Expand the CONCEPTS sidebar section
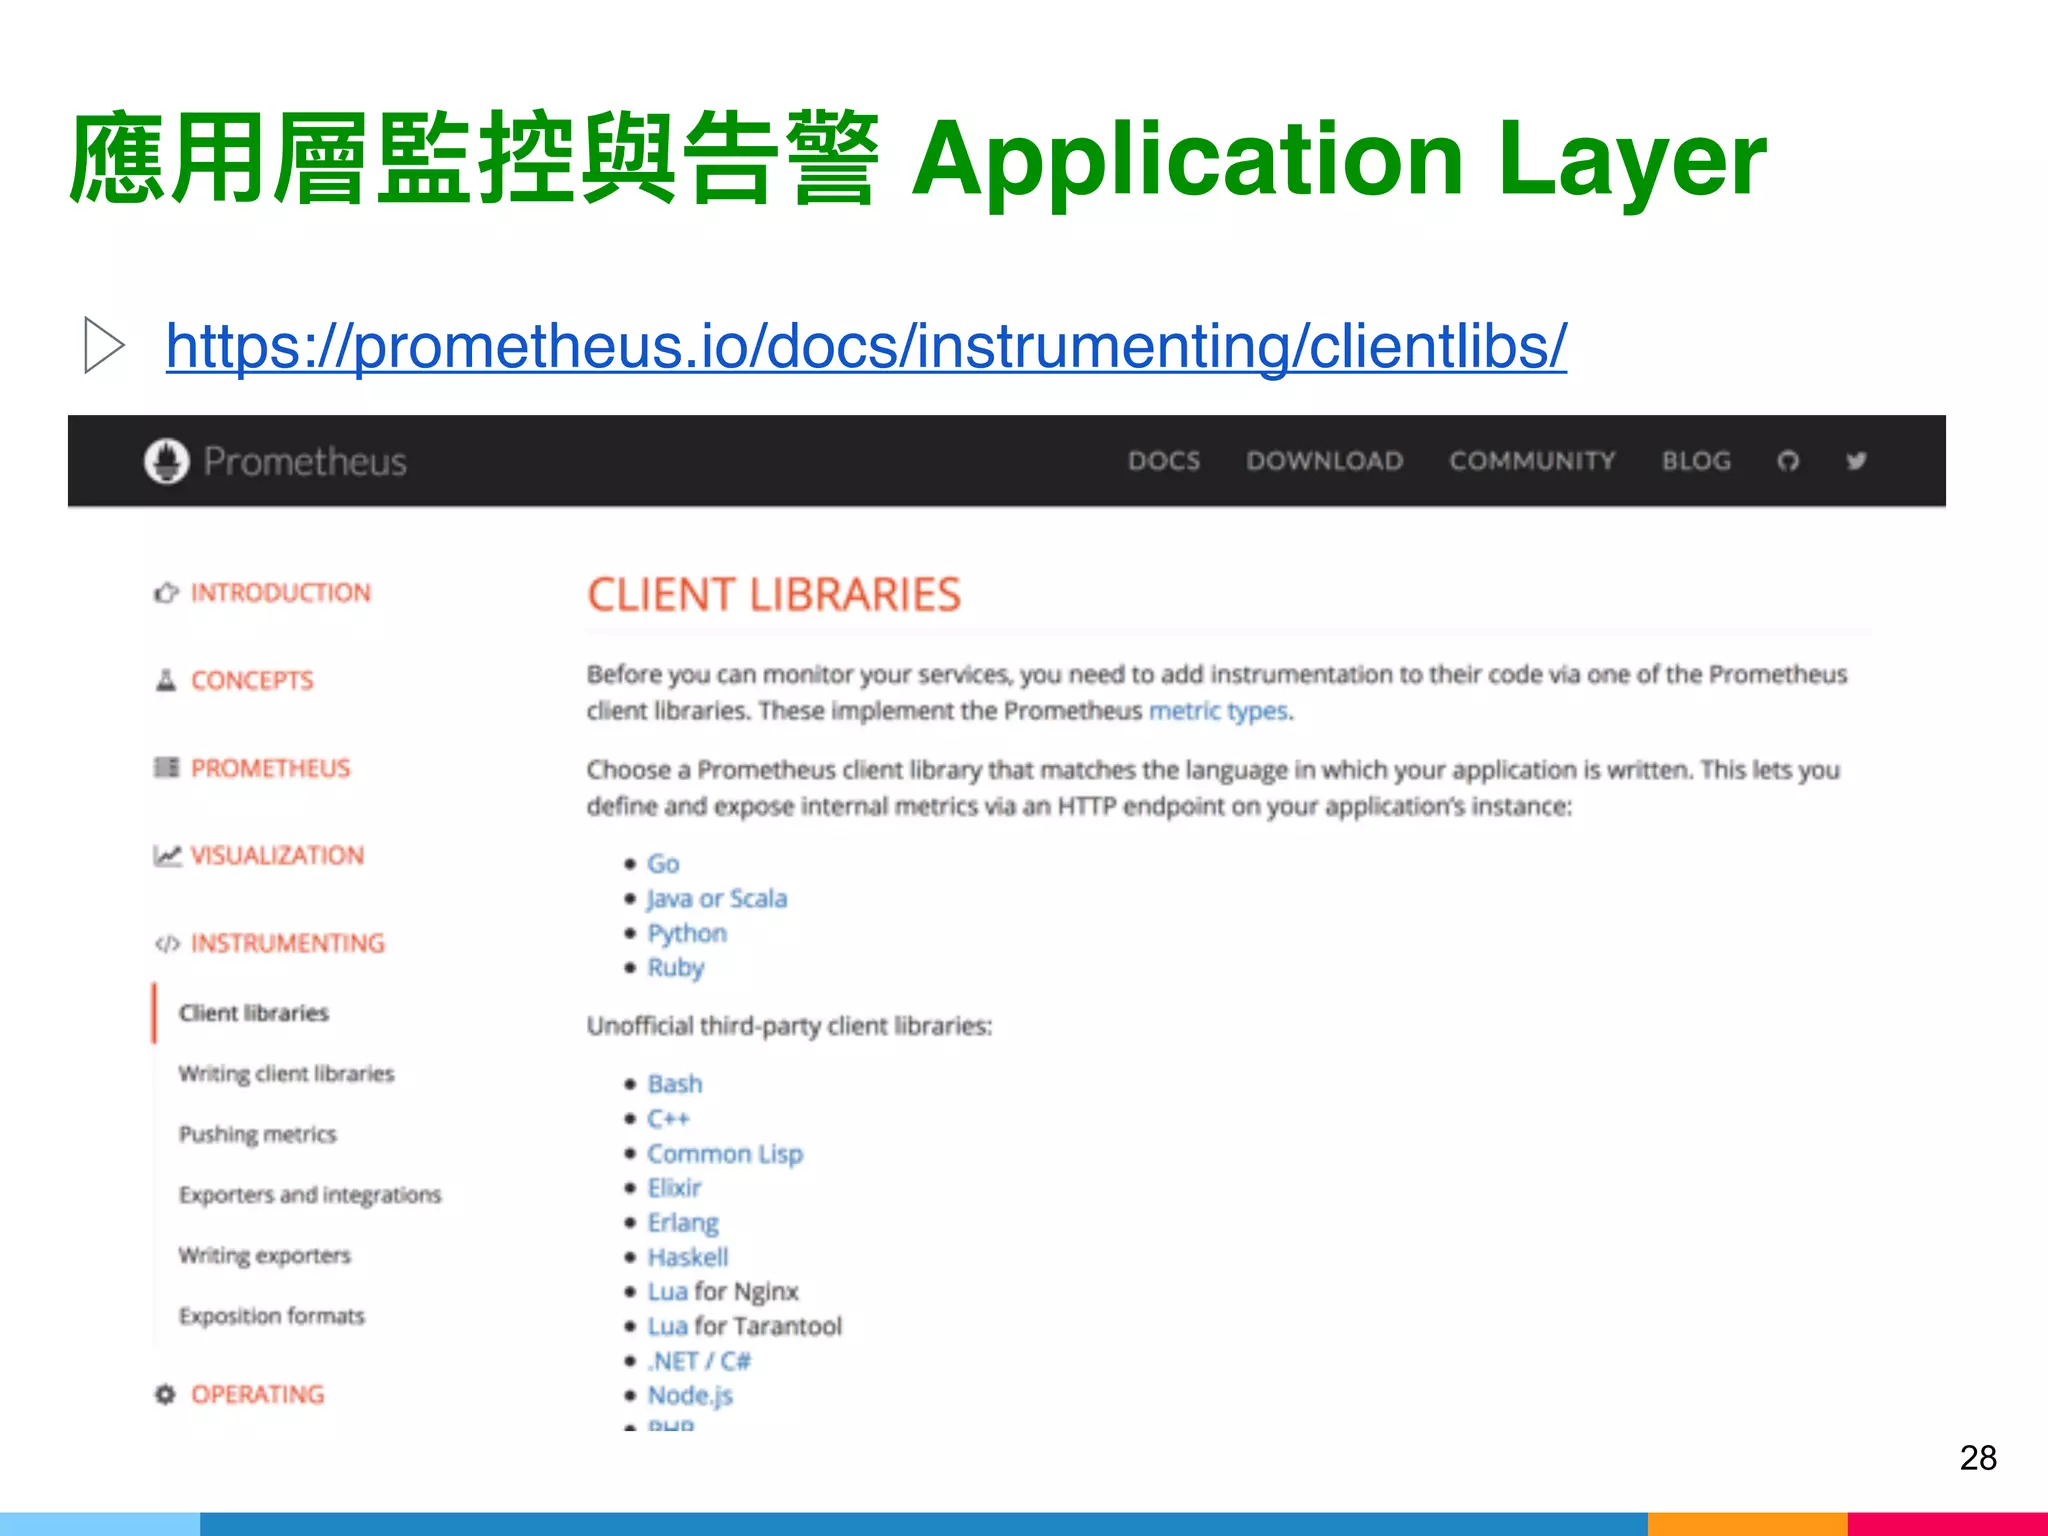The height and width of the screenshot is (1536, 2048). (x=252, y=680)
